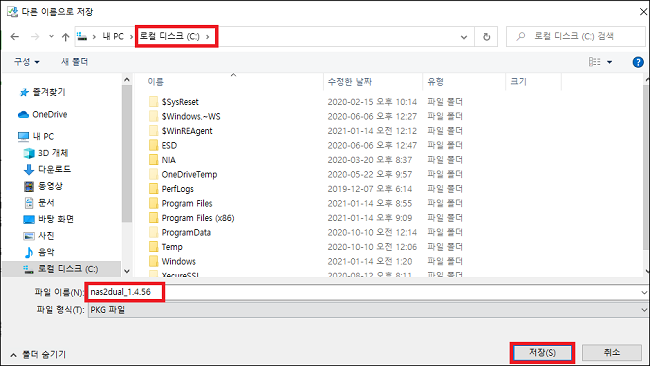Sort by 크기 column header

[519, 82]
